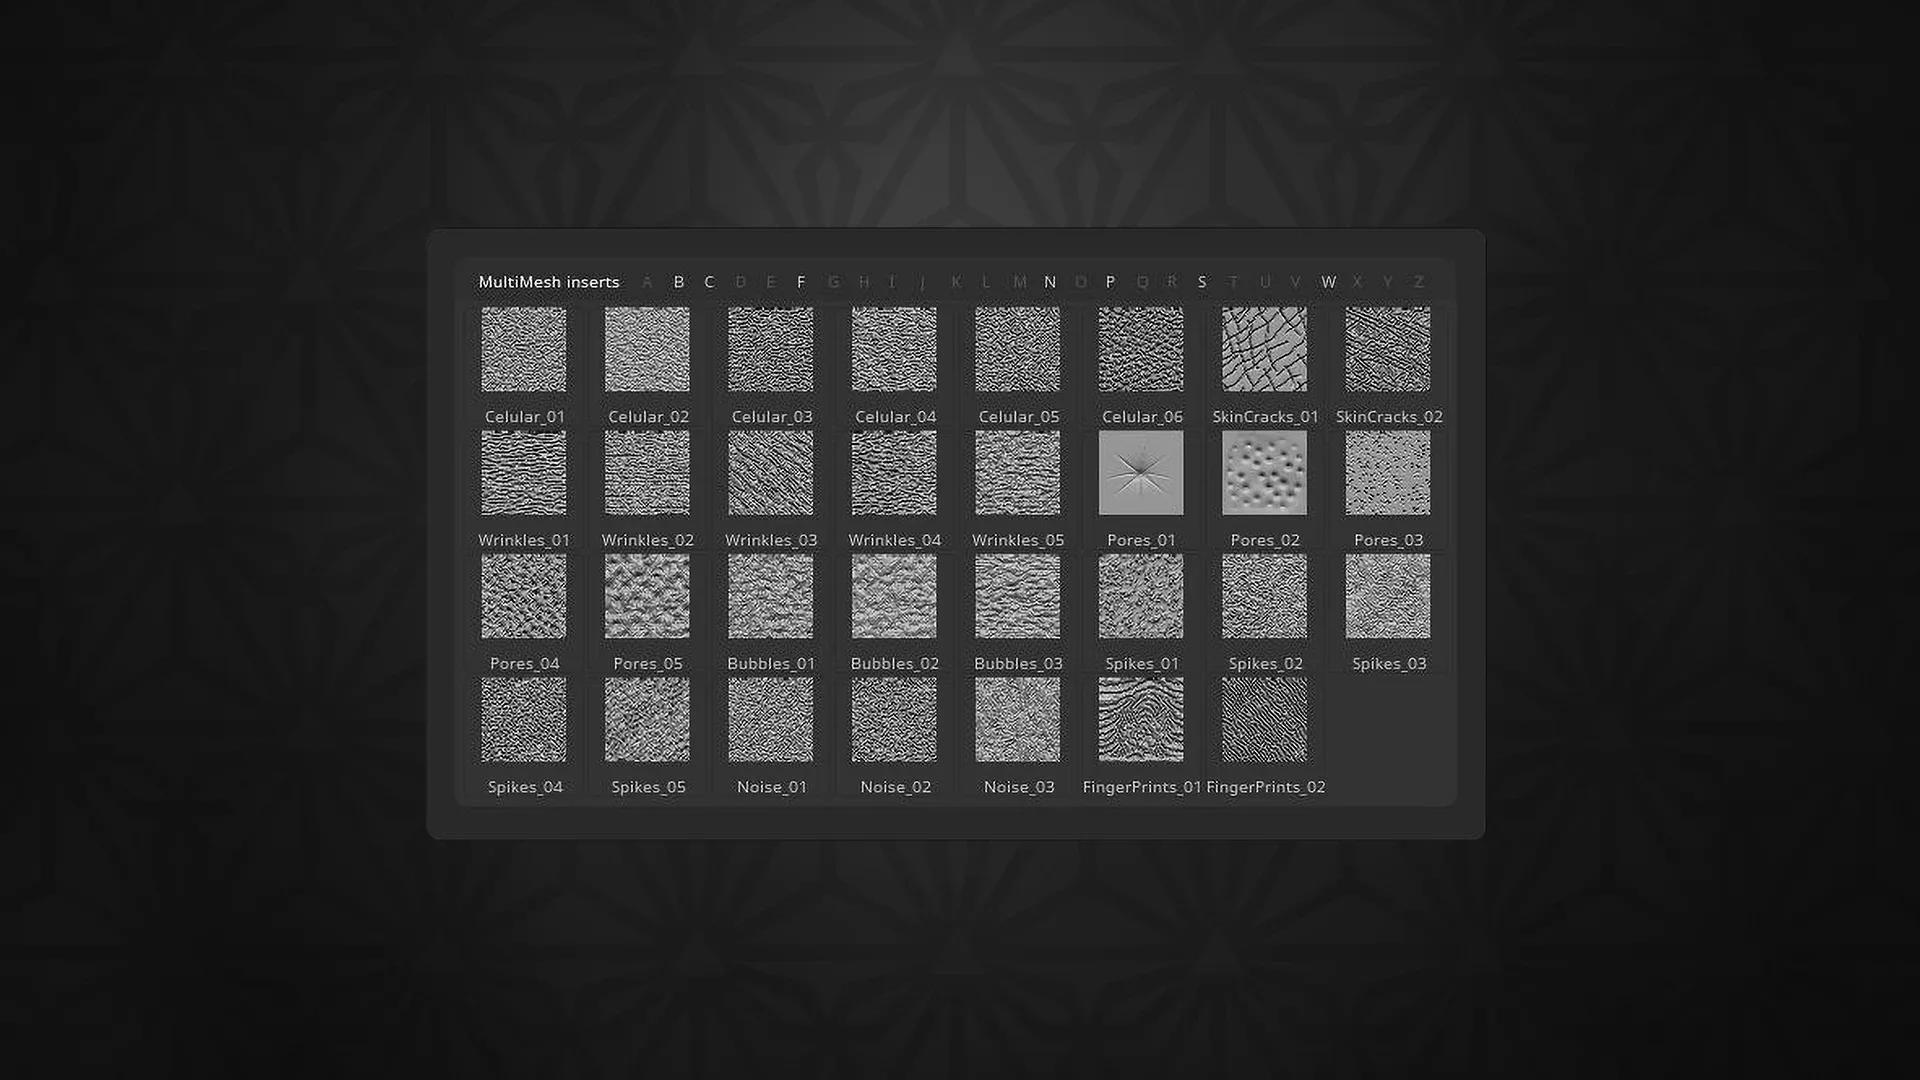Filter the list by letter N
The height and width of the screenshot is (1080, 1920).
point(1050,282)
